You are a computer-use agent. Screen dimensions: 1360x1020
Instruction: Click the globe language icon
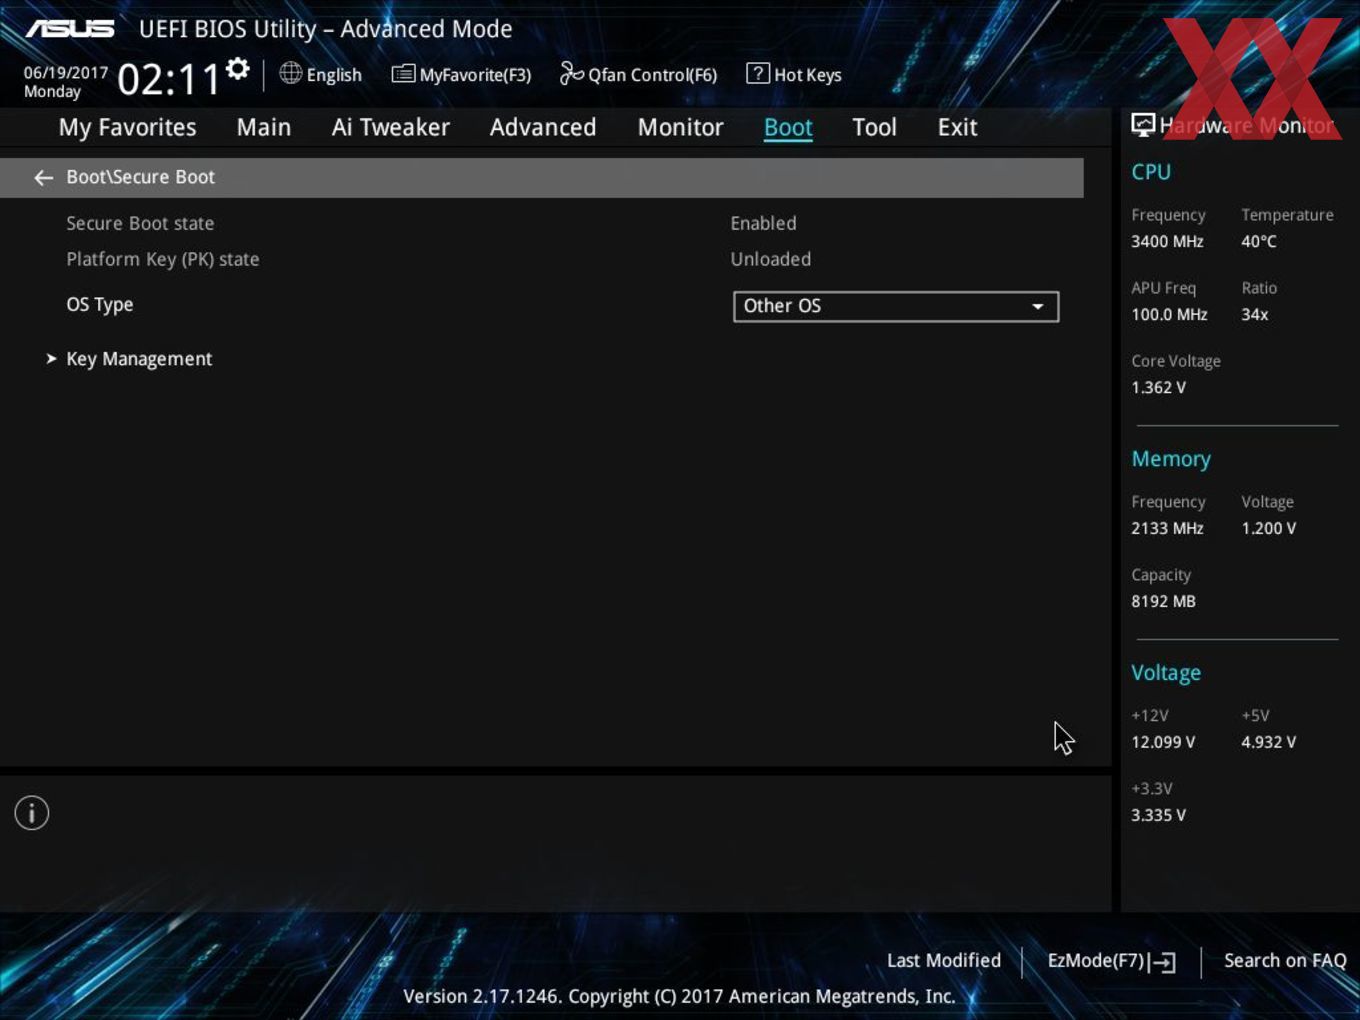pos(290,73)
